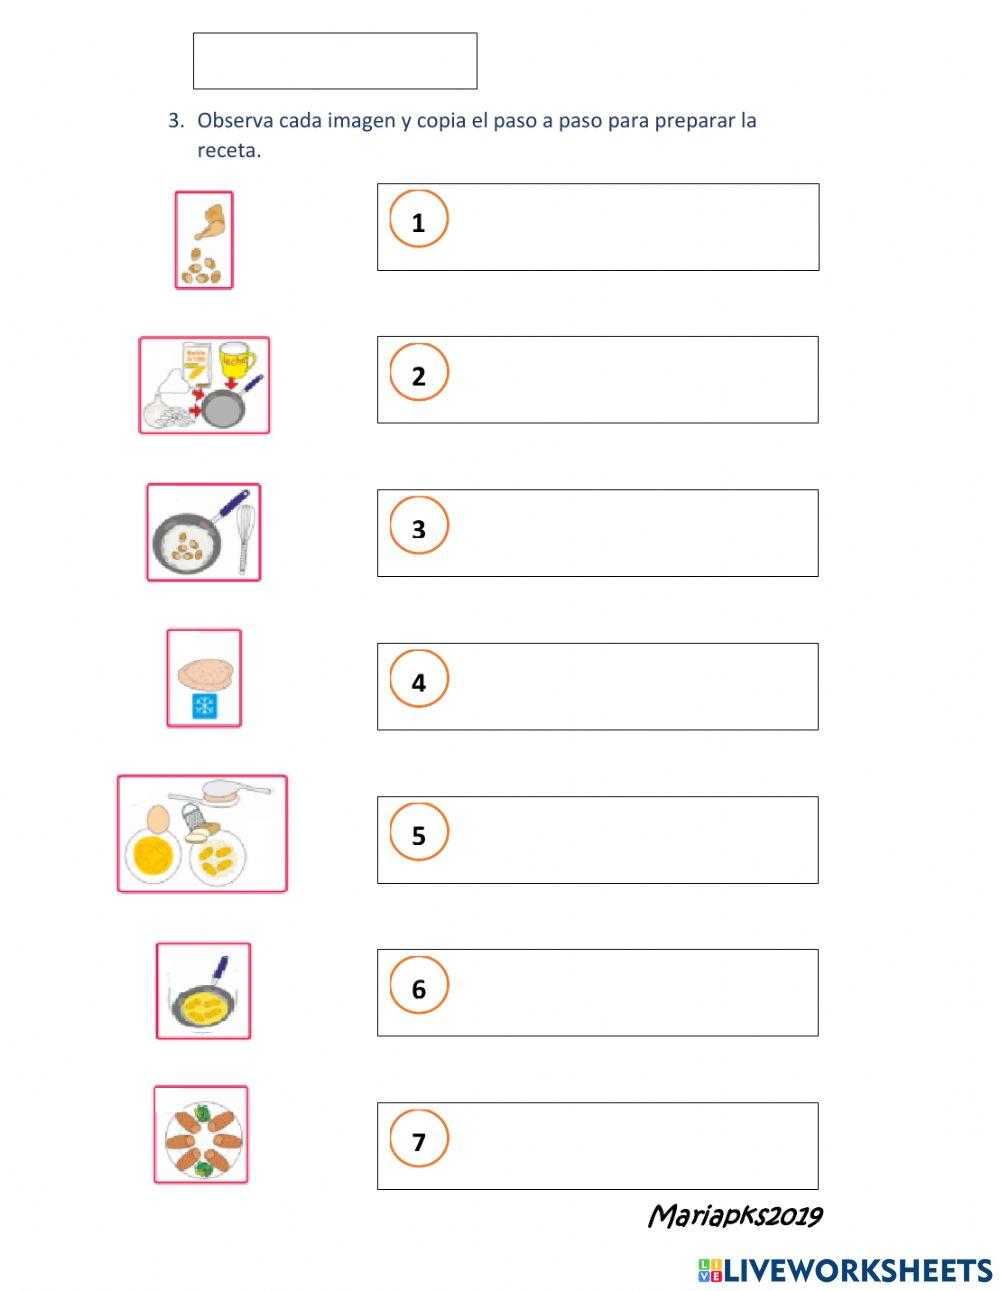
Task: Click the orange circle numbered 7
Action: [x=418, y=1141]
